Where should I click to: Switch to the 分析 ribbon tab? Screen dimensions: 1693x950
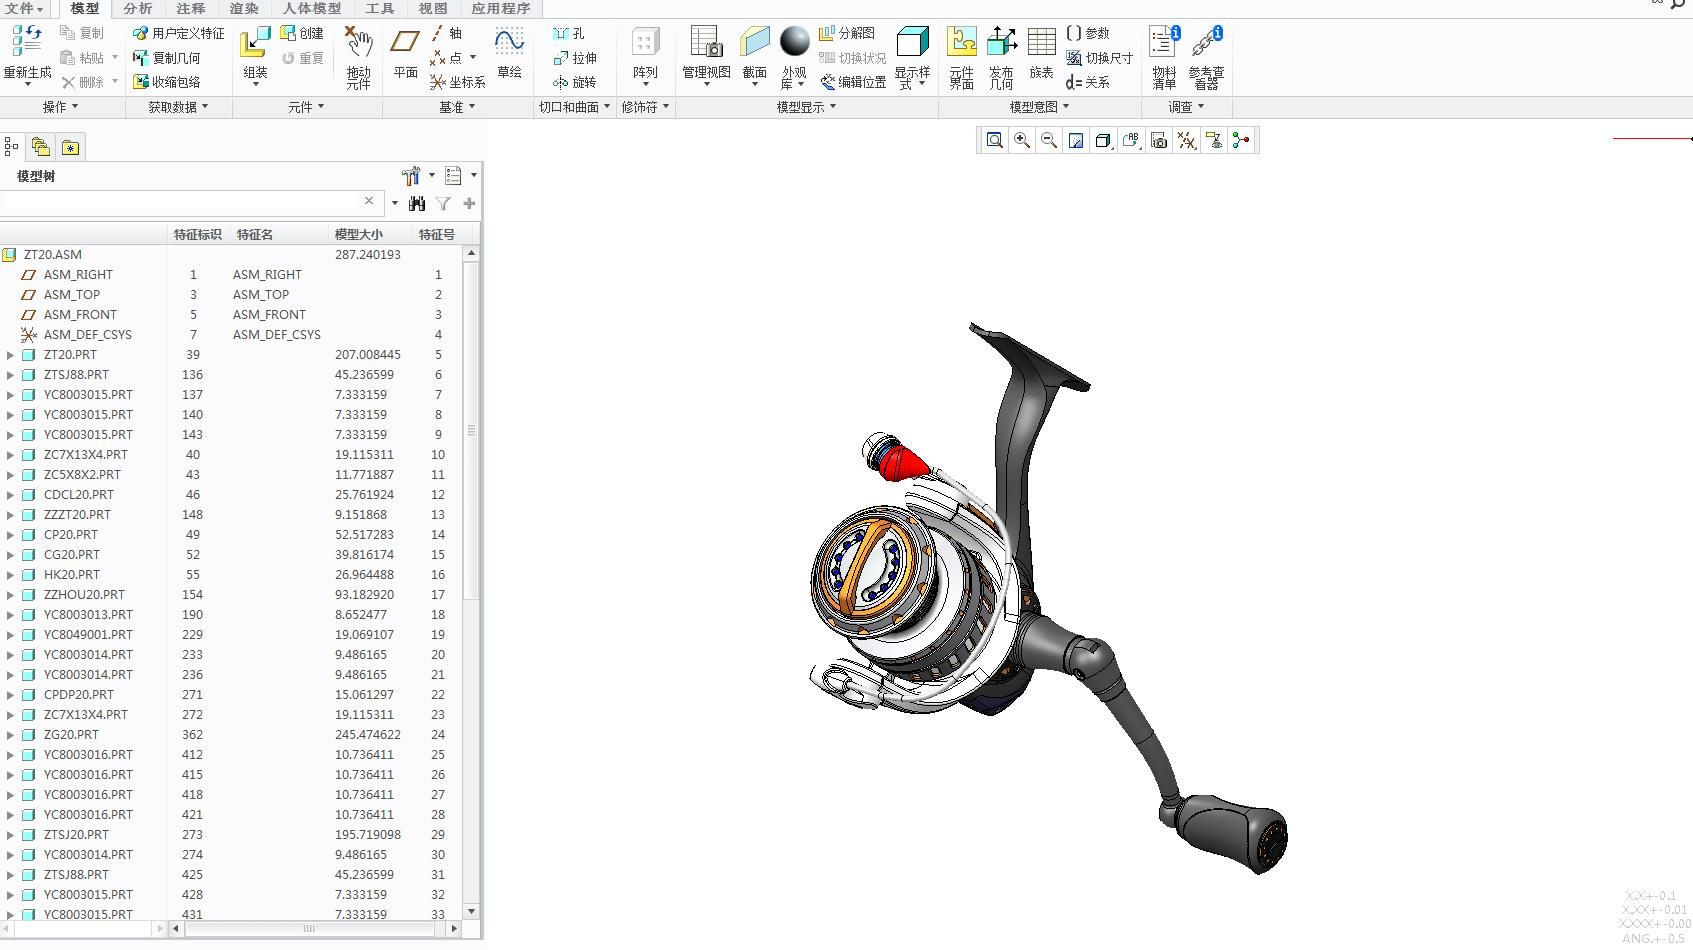coord(138,8)
